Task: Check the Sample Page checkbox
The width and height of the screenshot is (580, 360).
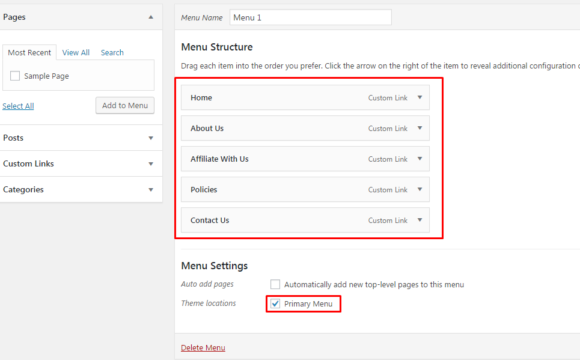Action: click(15, 76)
